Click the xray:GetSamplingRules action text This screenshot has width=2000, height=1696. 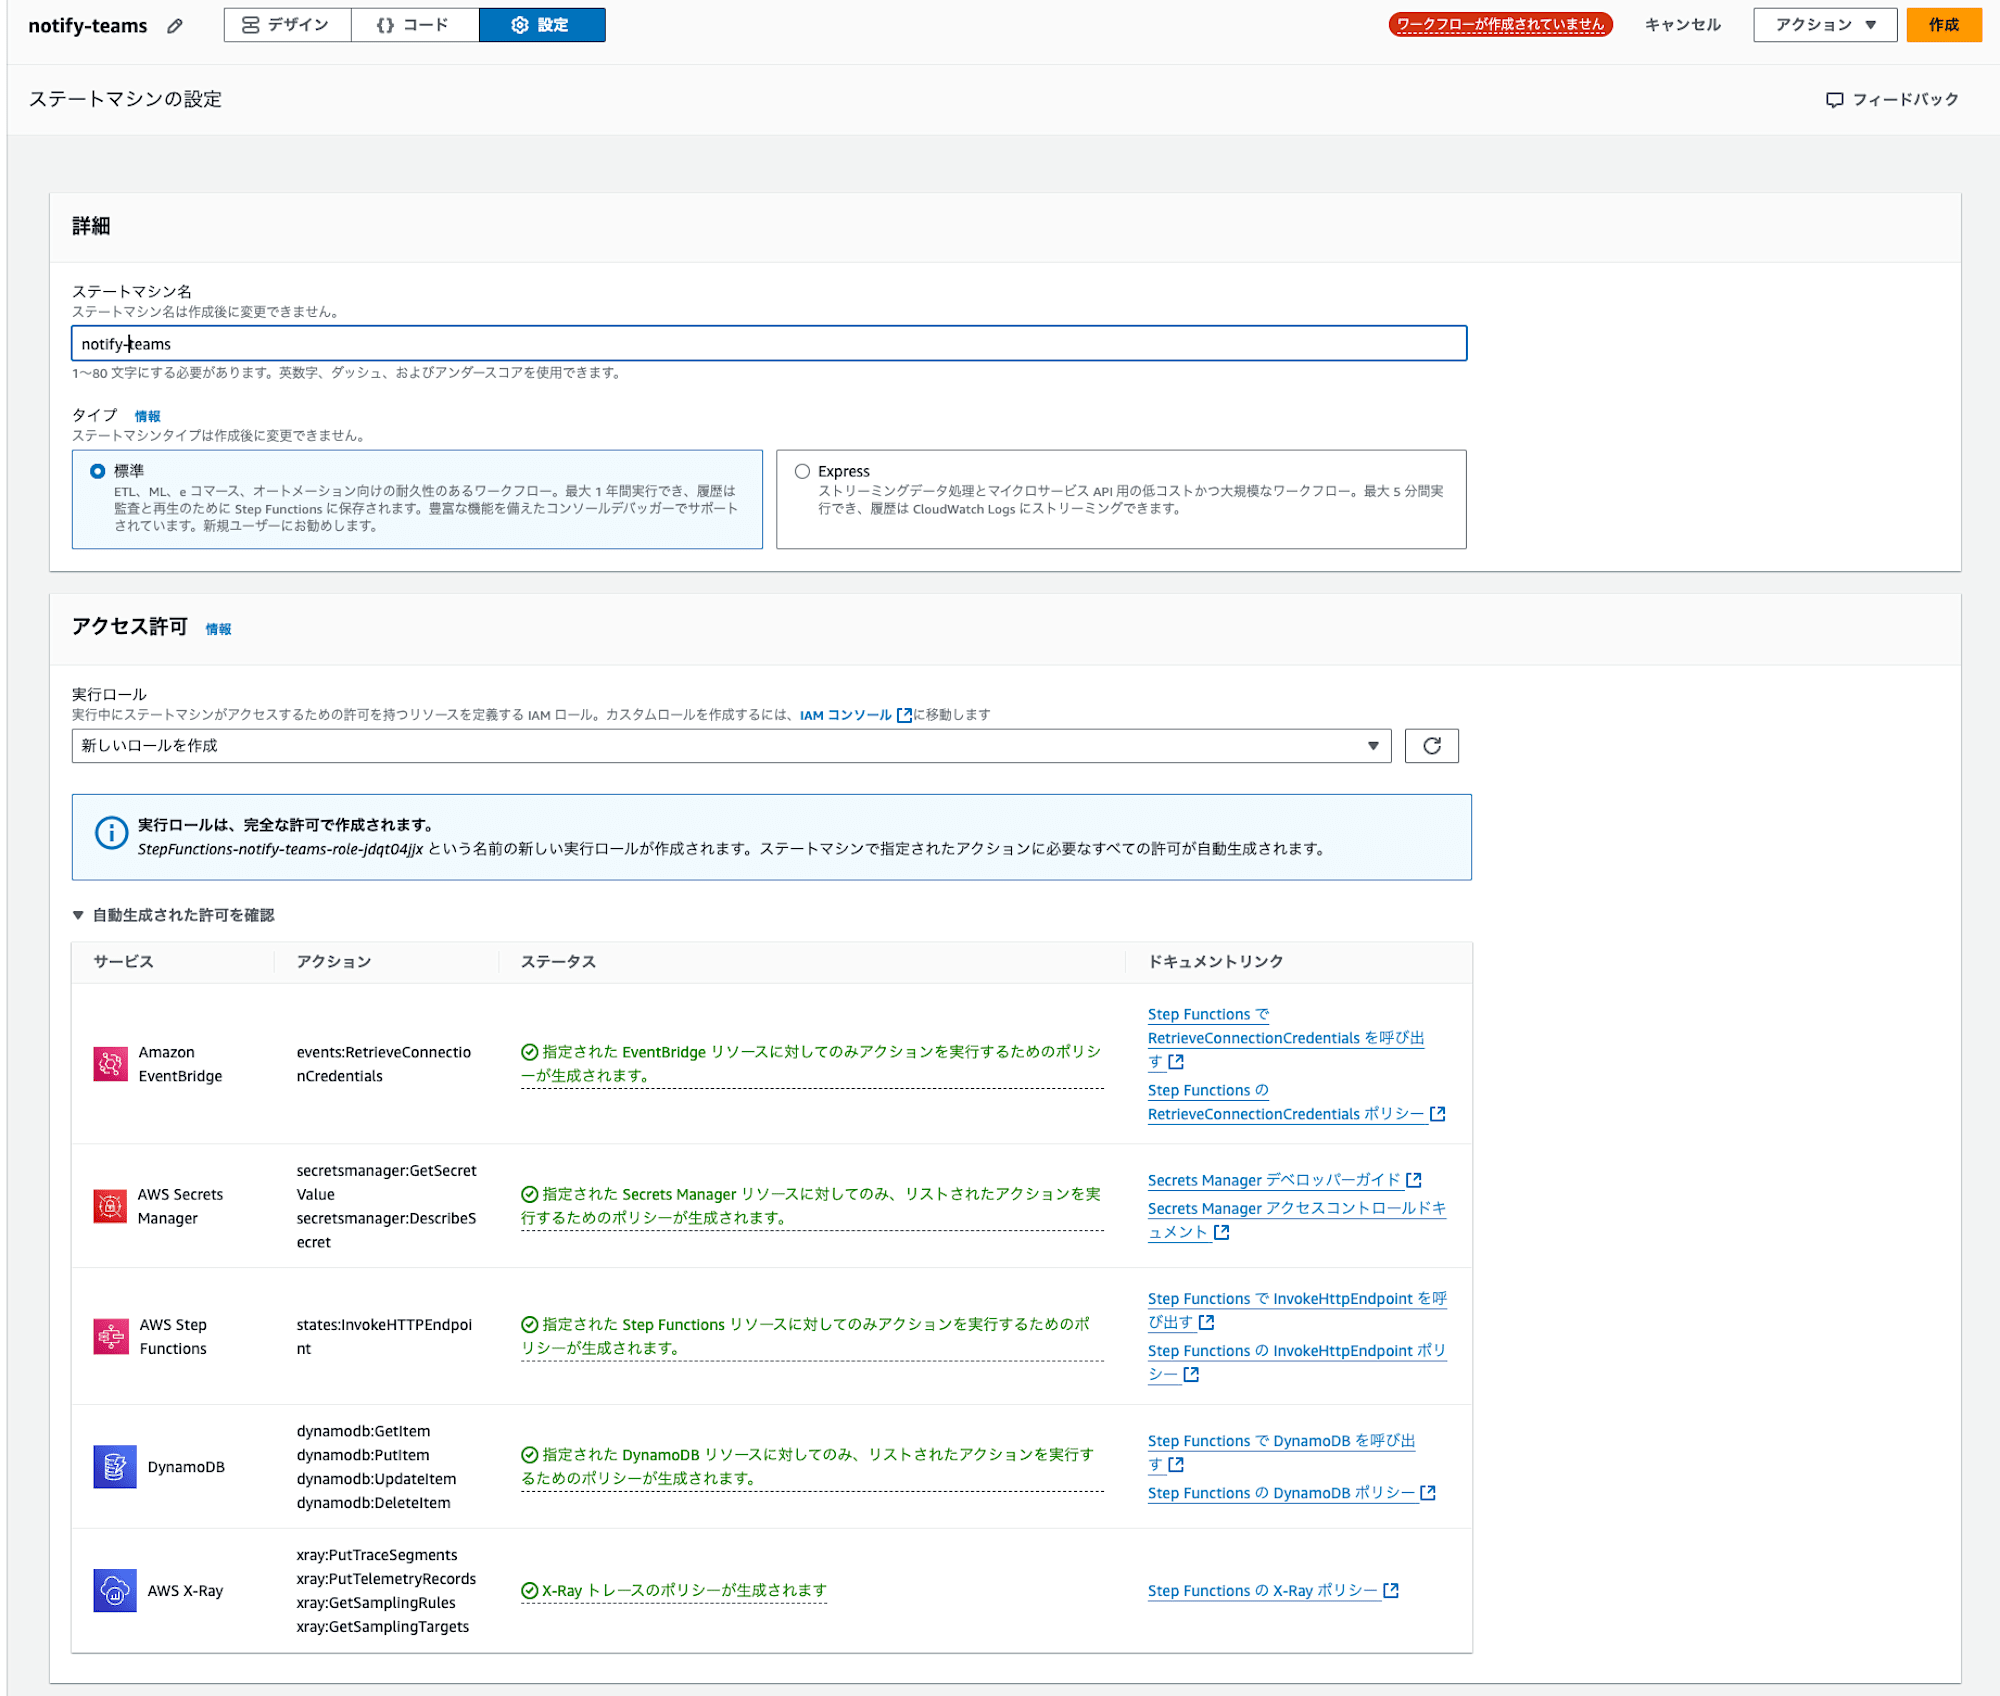(x=376, y=1602)
